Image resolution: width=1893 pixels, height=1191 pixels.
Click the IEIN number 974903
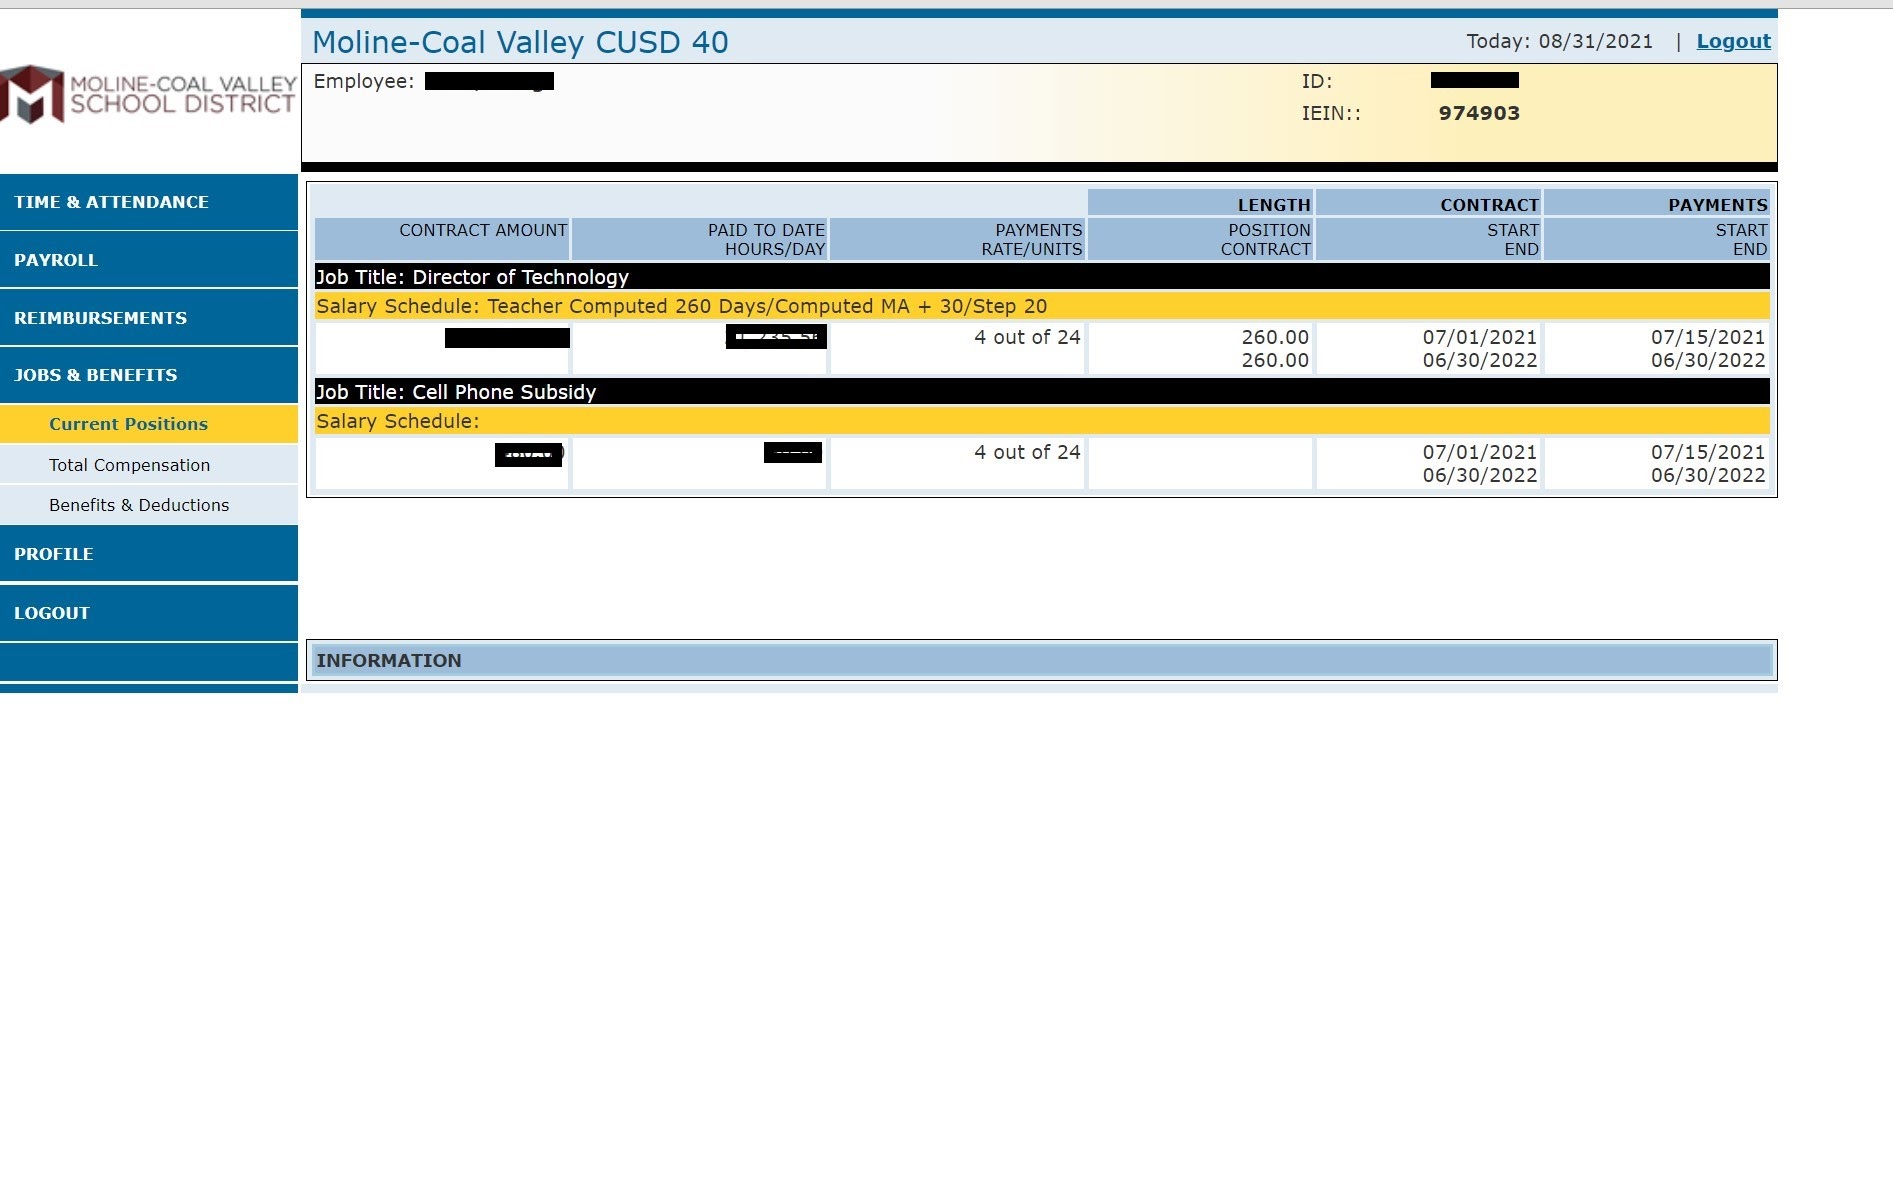click(1479, 113)
